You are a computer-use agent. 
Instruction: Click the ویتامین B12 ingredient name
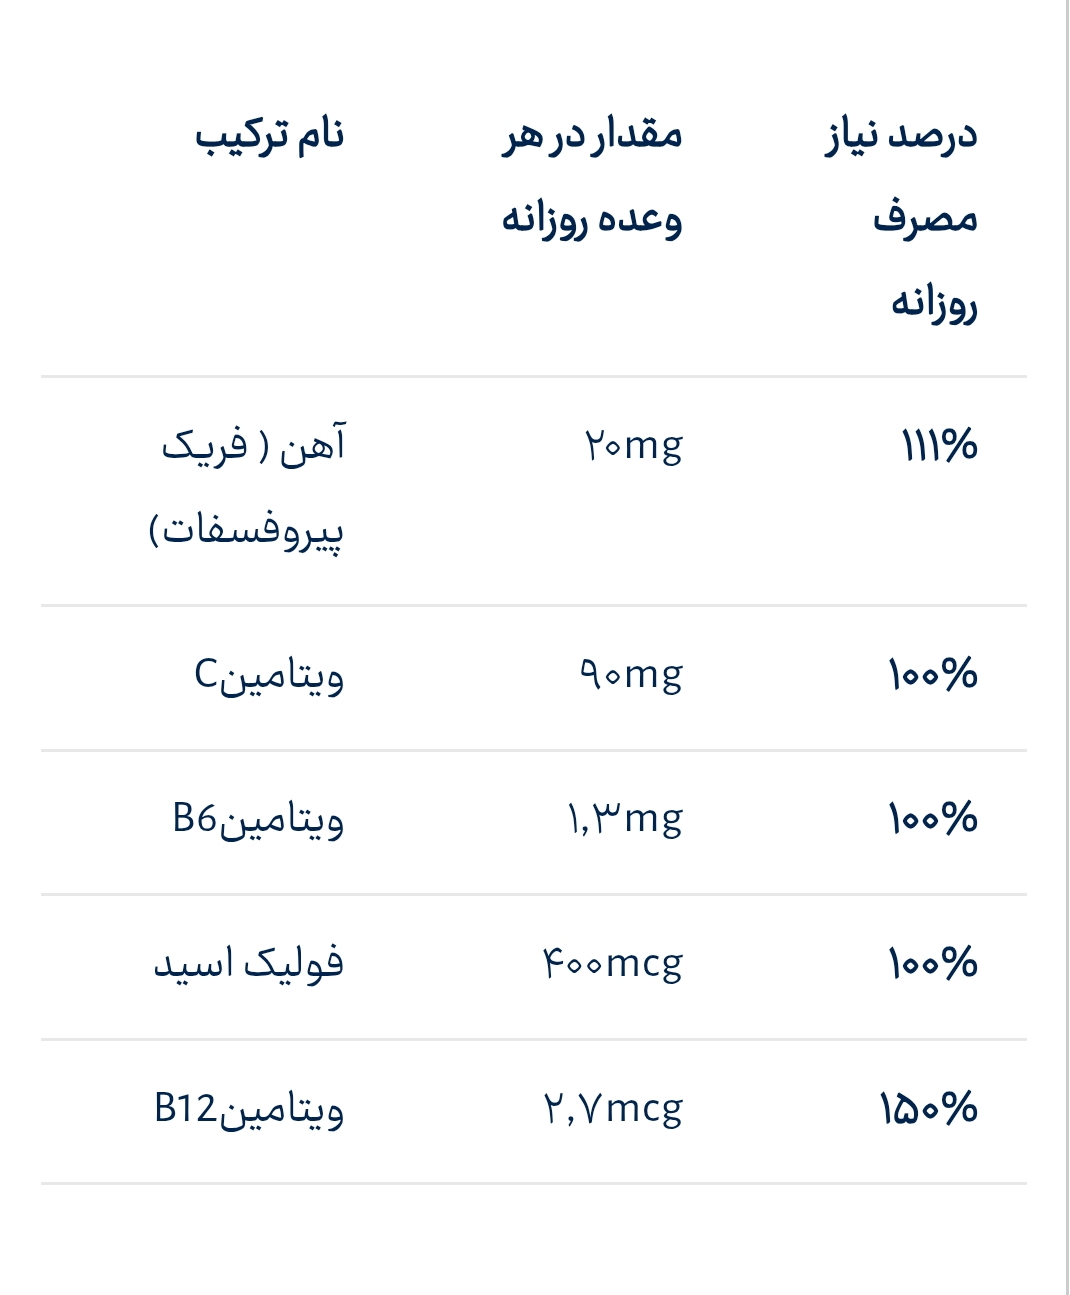pos(249,1109)
